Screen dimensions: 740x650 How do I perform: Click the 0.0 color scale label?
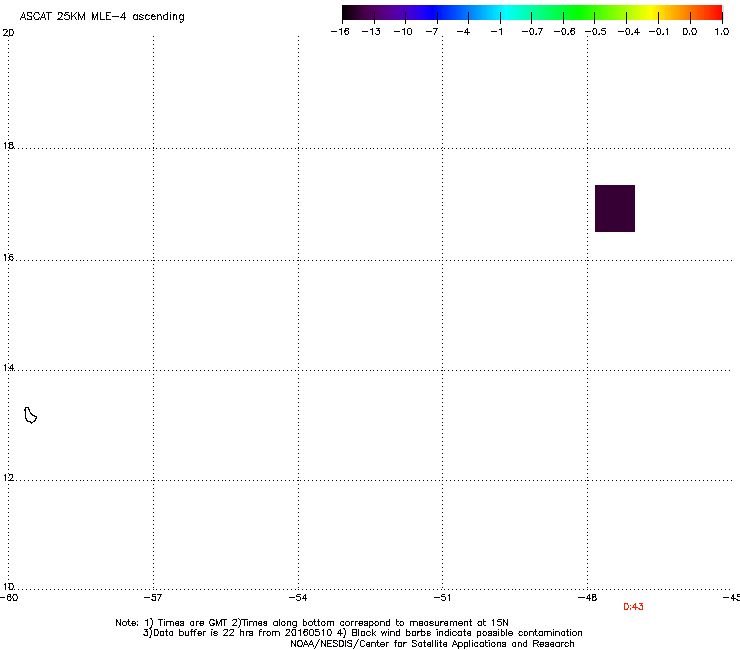[x=690, y=32]
